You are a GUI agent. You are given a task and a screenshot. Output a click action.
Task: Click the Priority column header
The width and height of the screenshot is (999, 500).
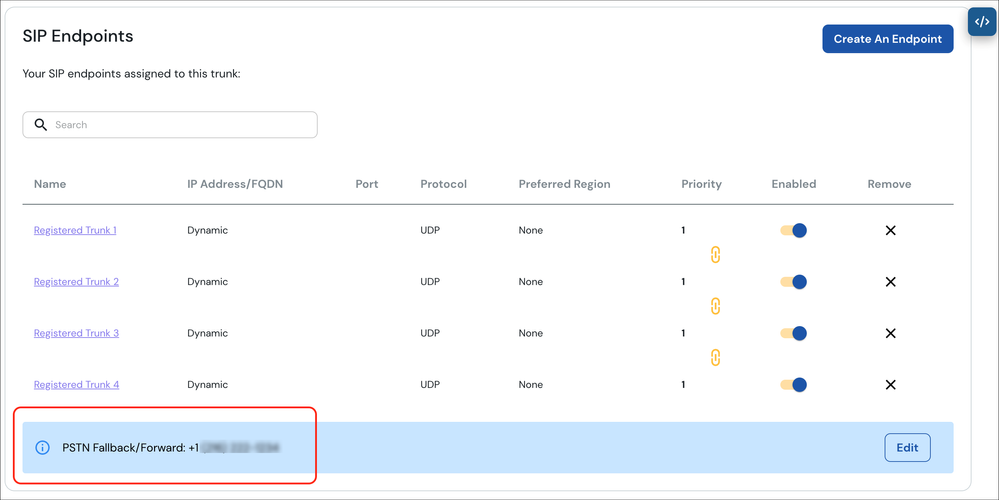pyautogui.click(x=701, y=184)
